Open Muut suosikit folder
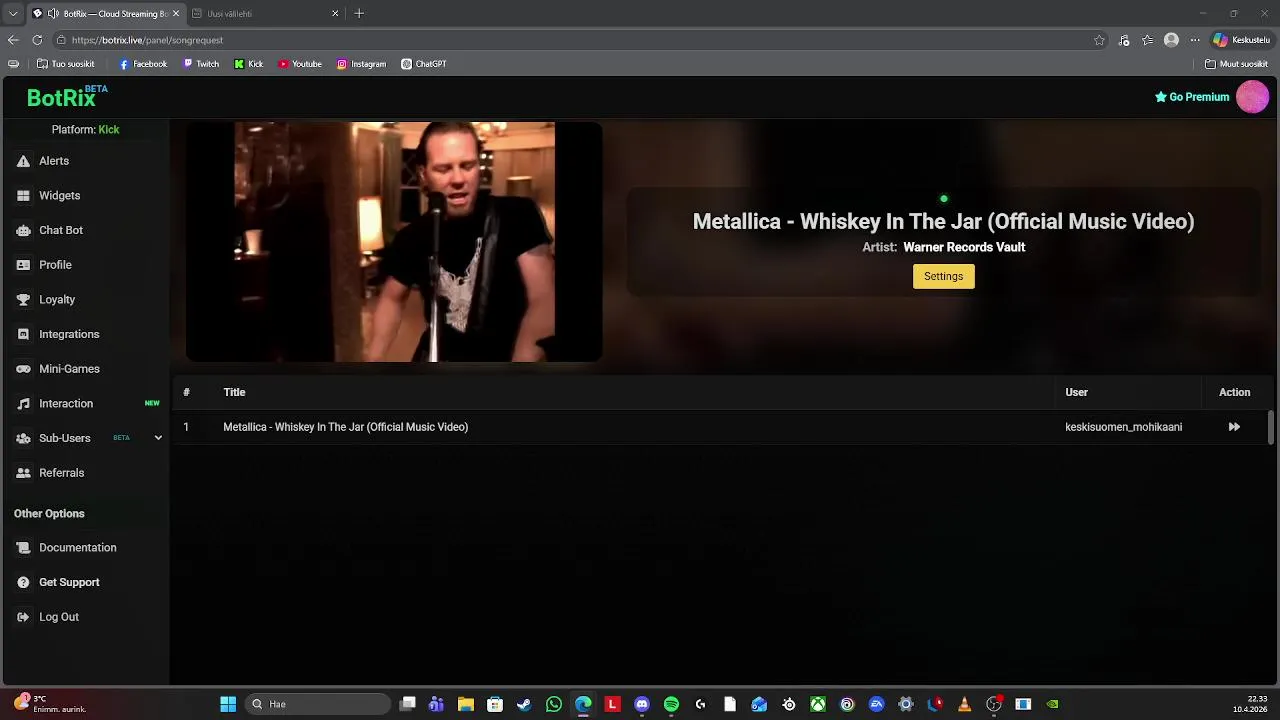The width and height of the screenshot is (1280, 720). 1236,64
